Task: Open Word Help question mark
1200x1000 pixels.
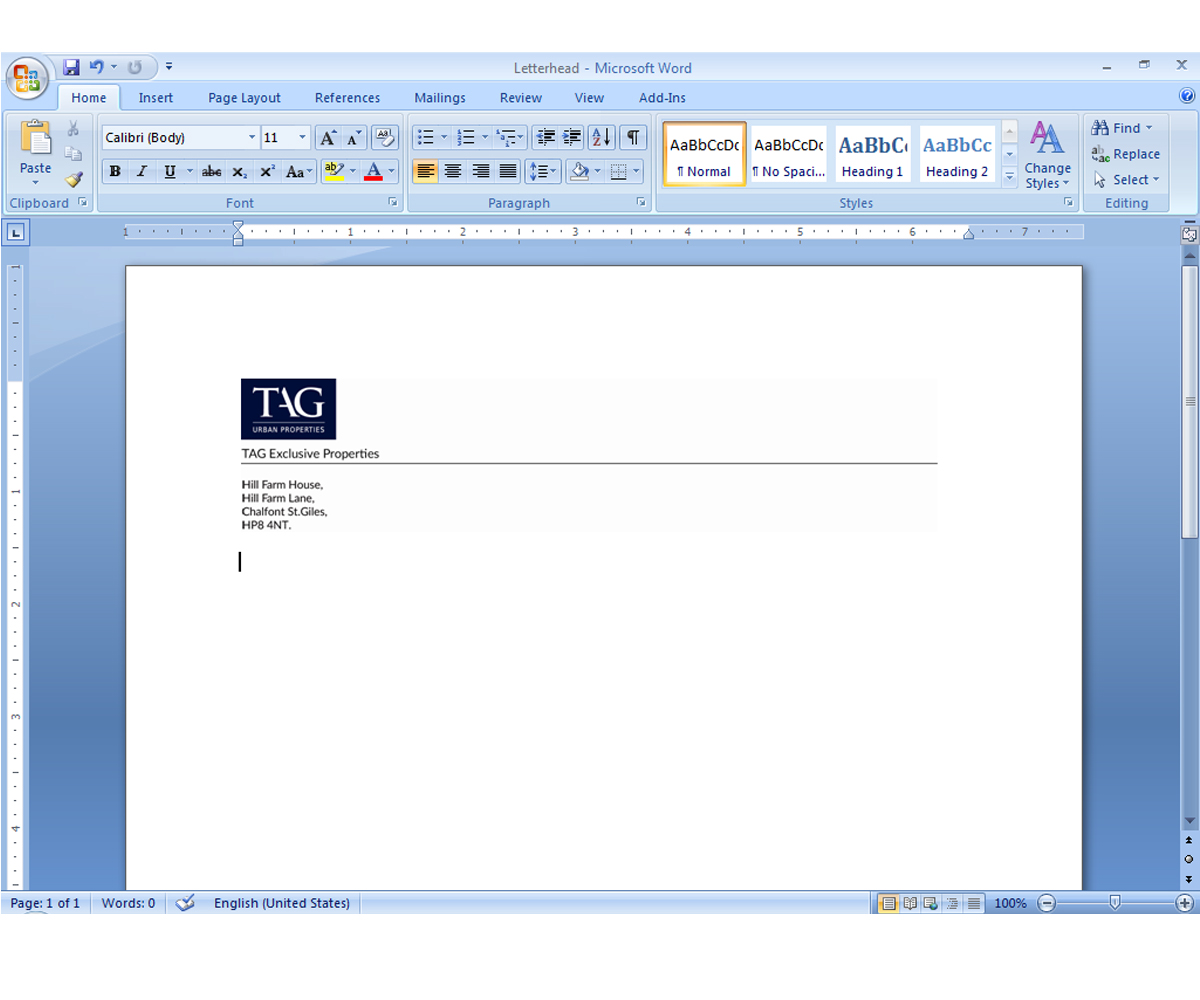Action: coord(1187,97)
